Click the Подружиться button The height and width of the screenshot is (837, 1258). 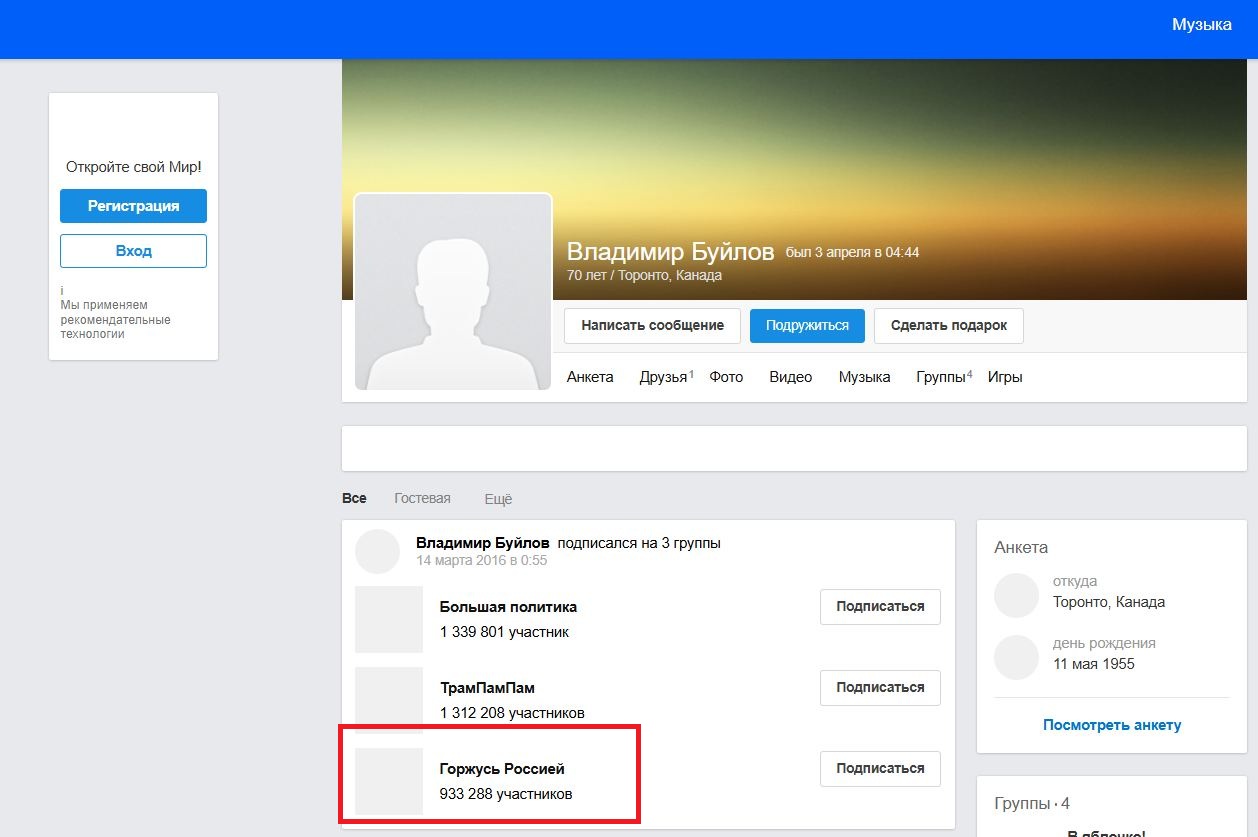[807, 326]
